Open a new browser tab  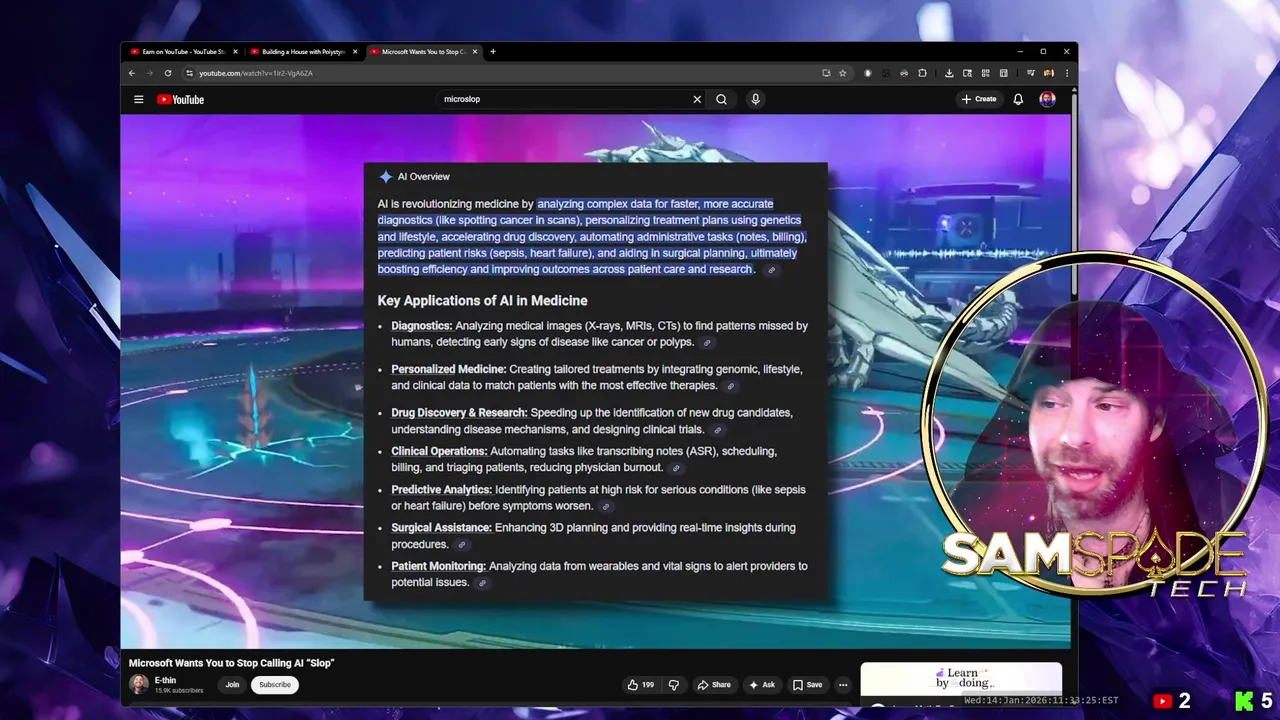(x=493, y=52)
